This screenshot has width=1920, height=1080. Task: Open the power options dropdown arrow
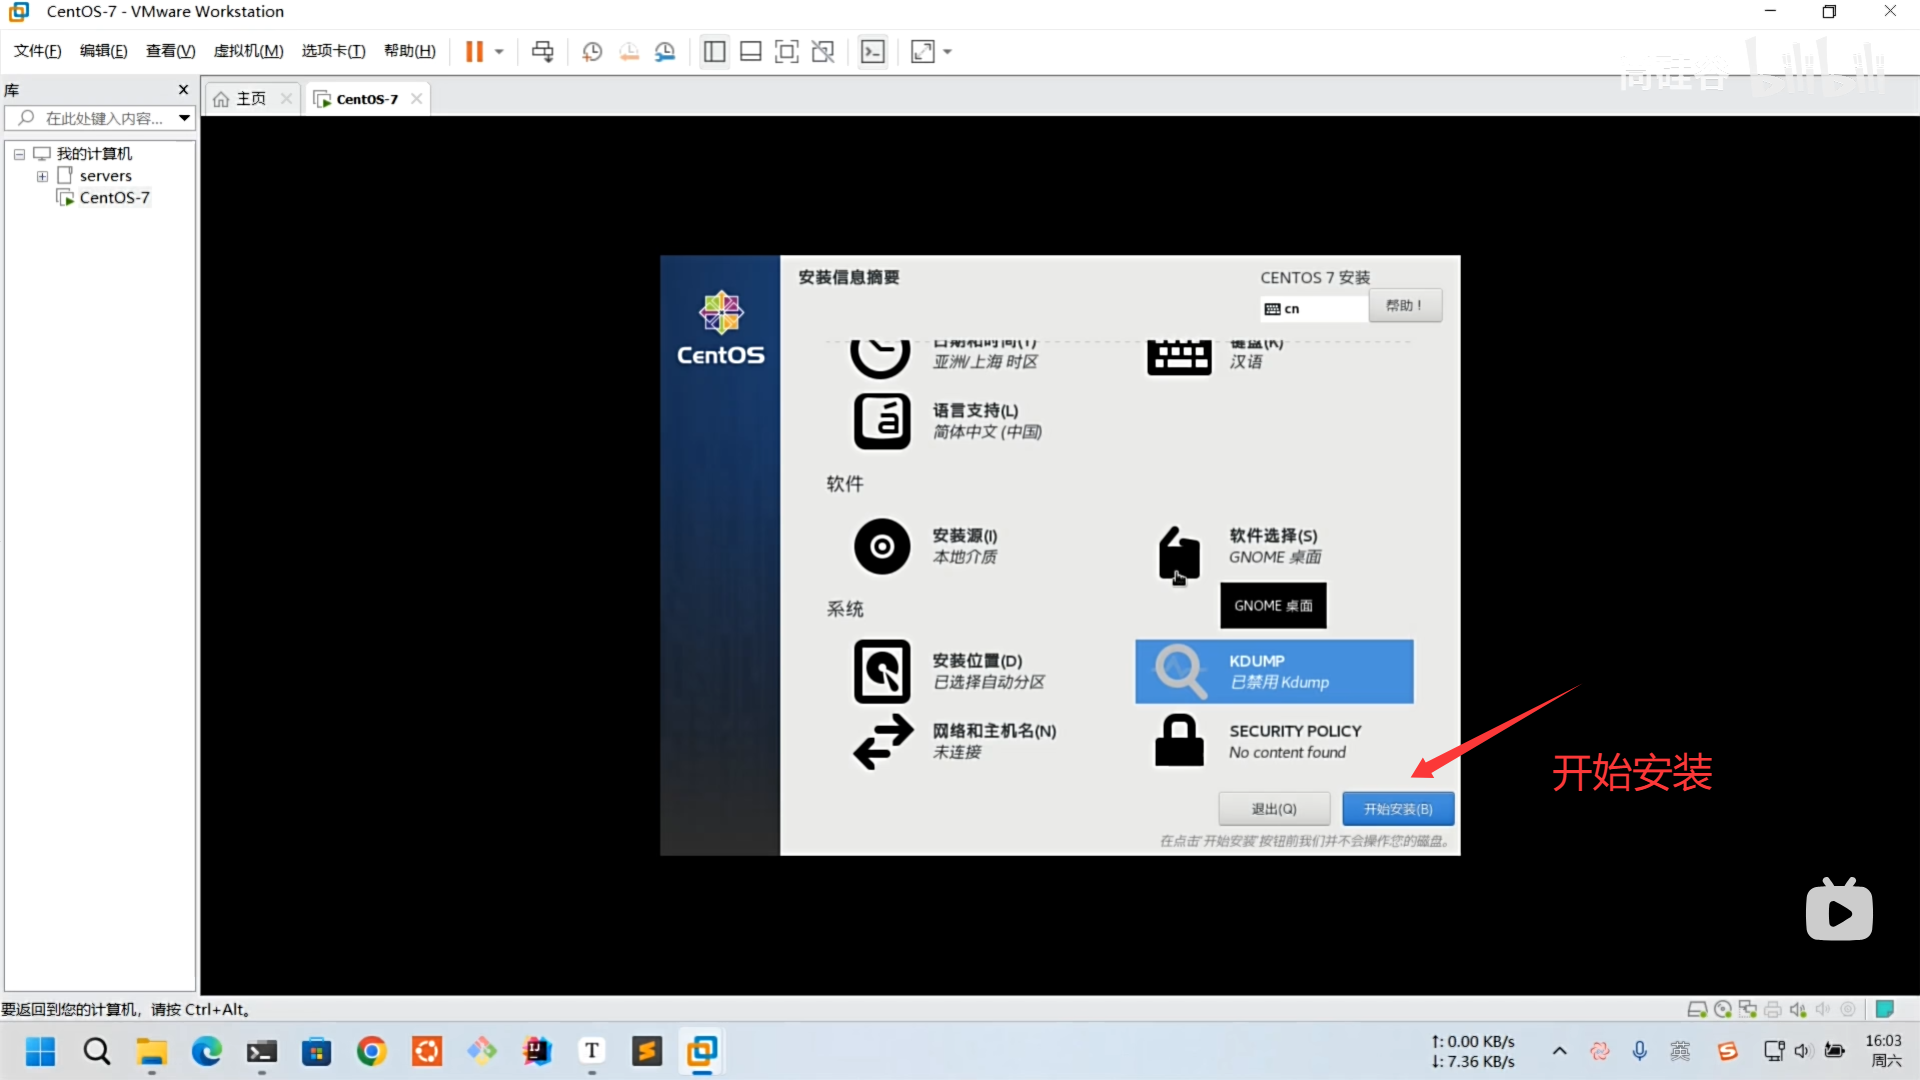[x=499, y=52]
